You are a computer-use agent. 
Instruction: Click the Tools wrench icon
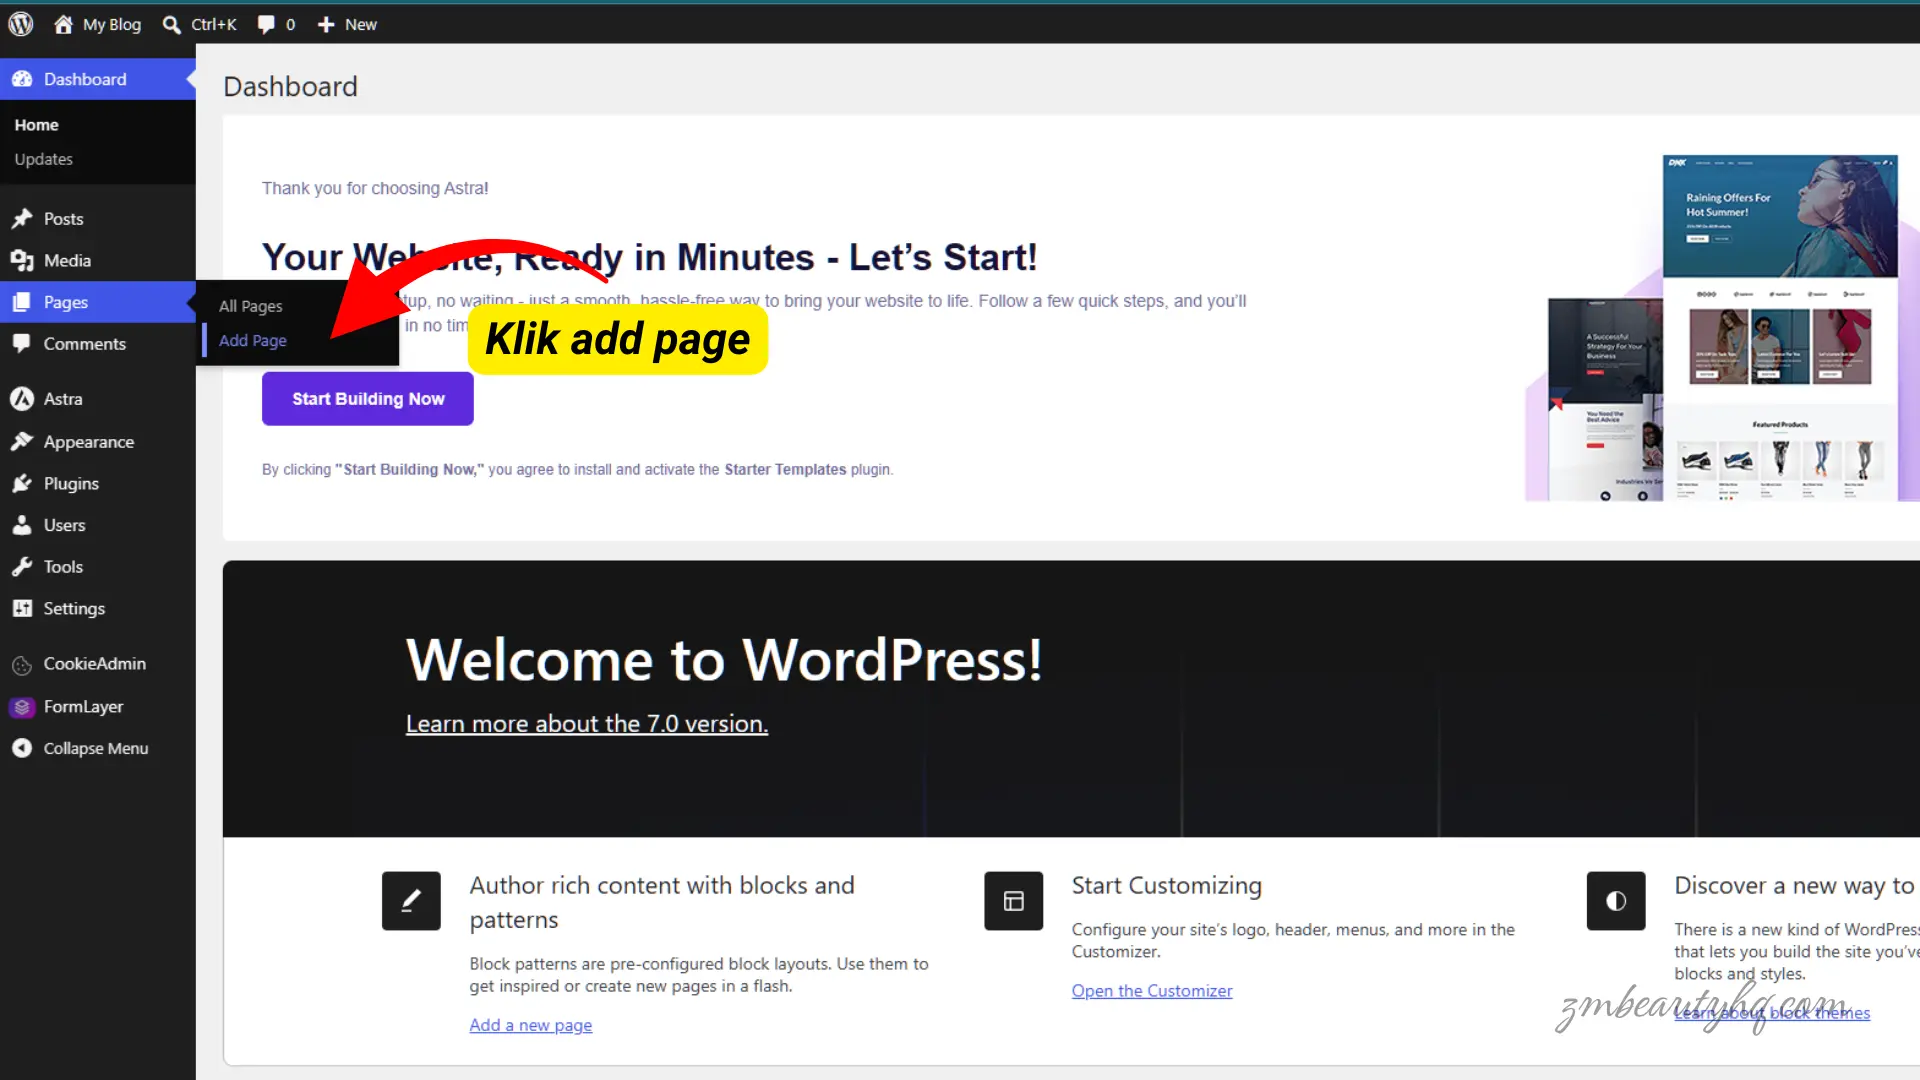22,566
